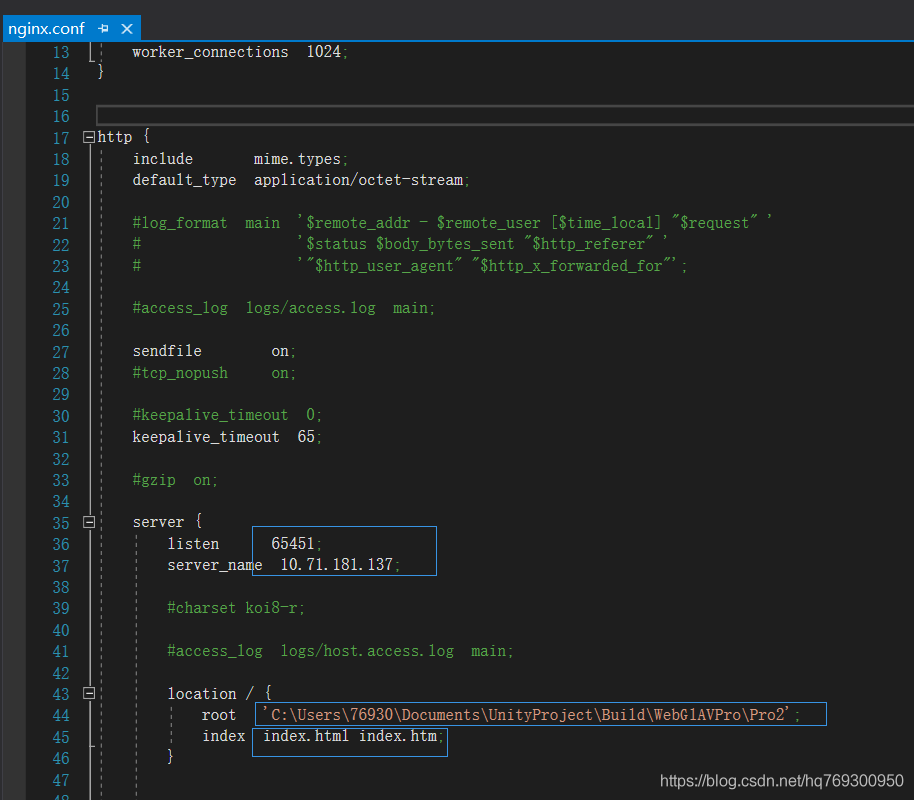Click line number 44 in gutter
914x800 pixels.
[61, 715]
